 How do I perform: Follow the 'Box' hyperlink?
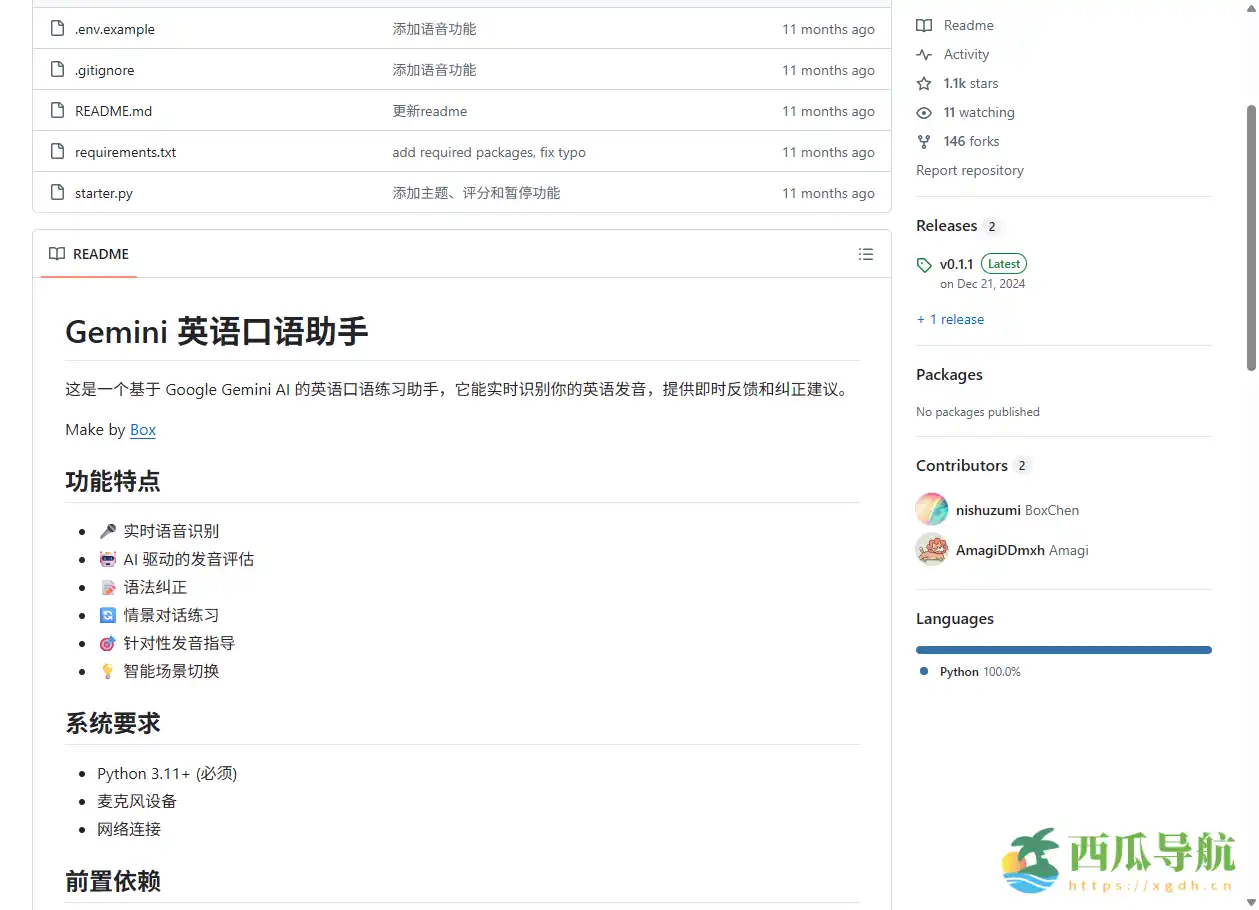tap(142, 429)
